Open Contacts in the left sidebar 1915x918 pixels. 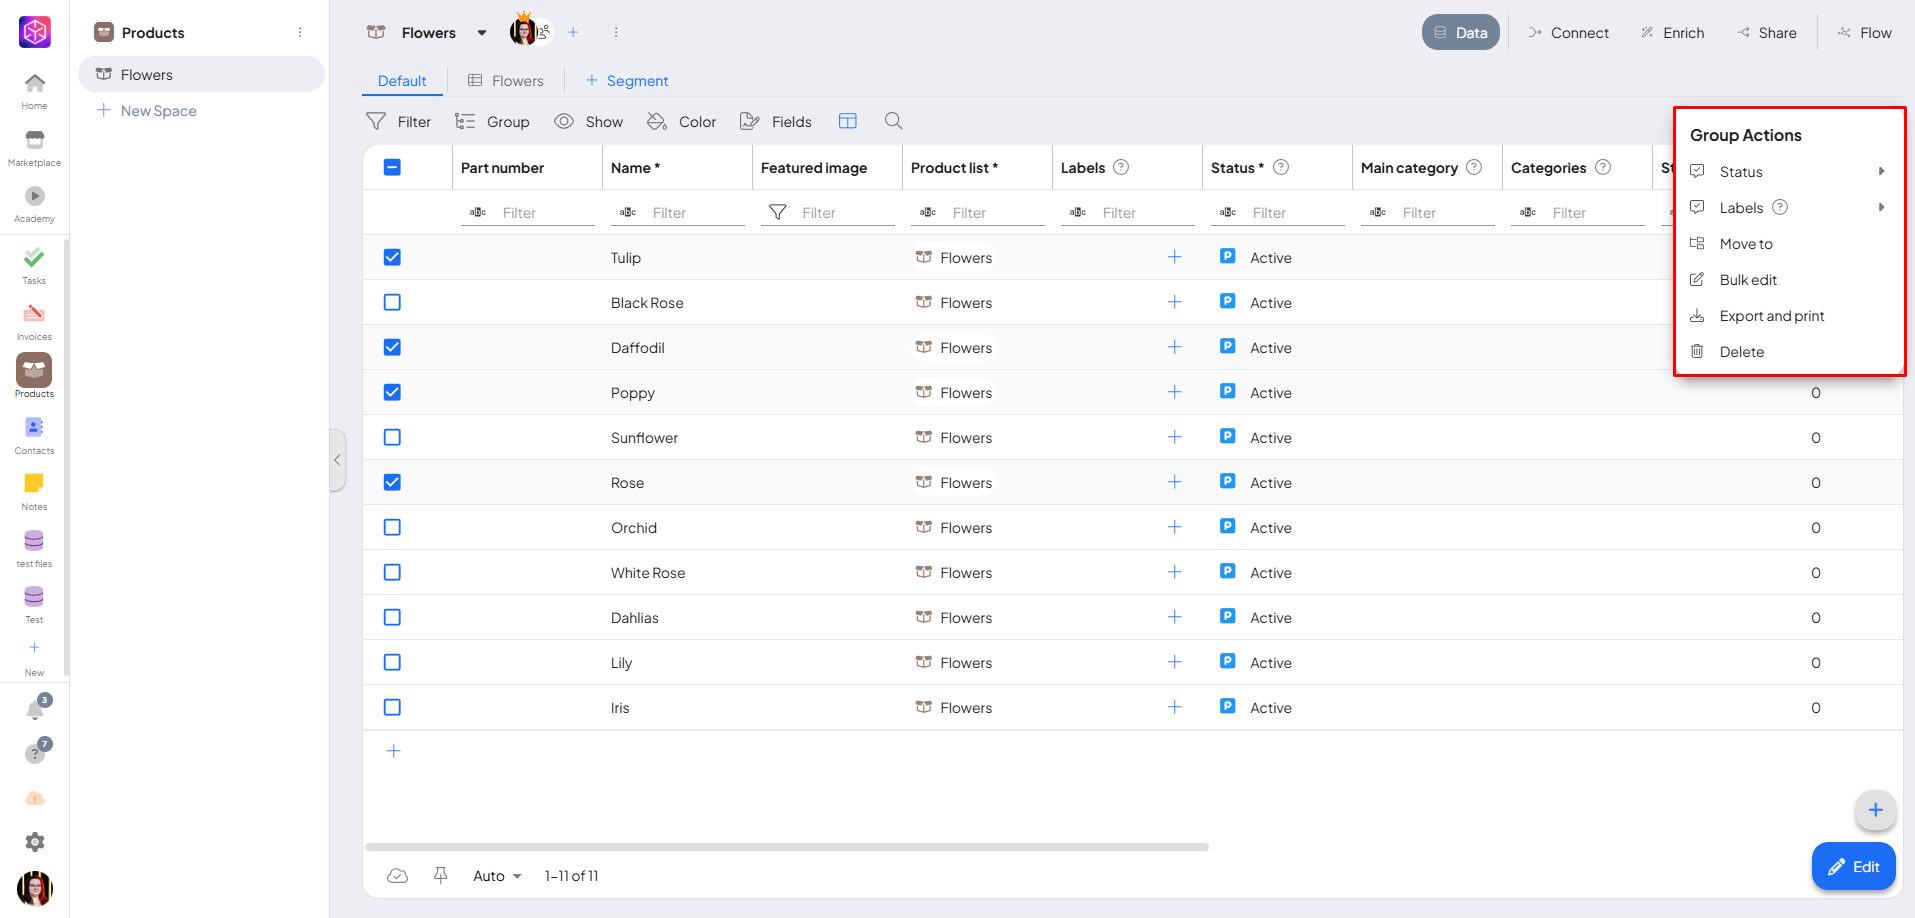(34, 435)
